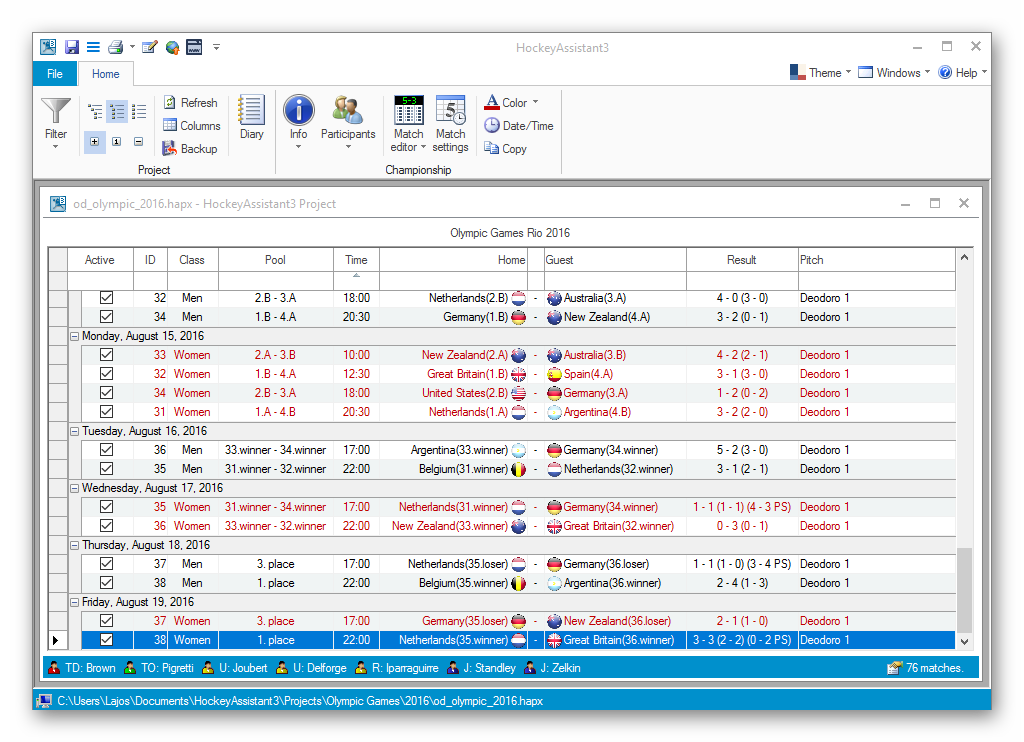Collapse the Tuesday, August 16, 2016 group
The image size is (1024, 742).
click(74, 431)
